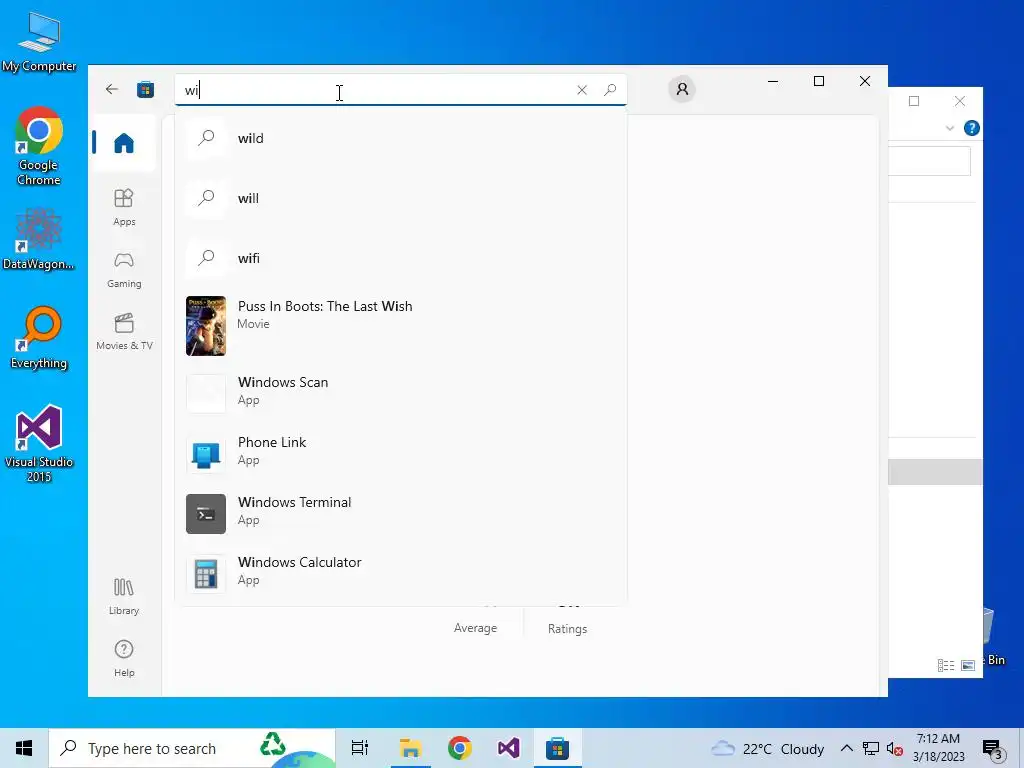Switch to details view in background window

pos(946,665)
